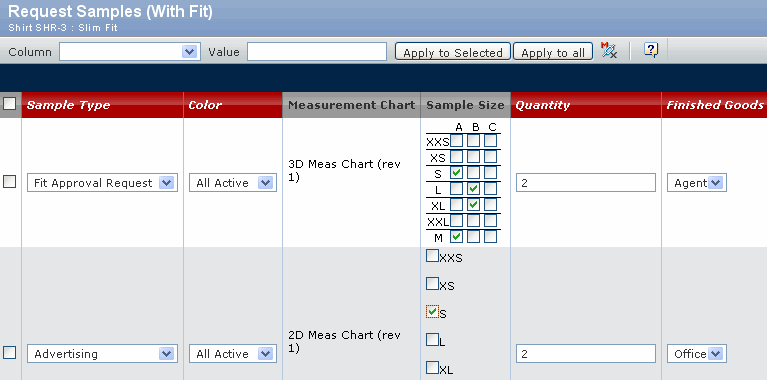Click the Apply to Selected button
767x380 pixels.
(x=453, y=52)
